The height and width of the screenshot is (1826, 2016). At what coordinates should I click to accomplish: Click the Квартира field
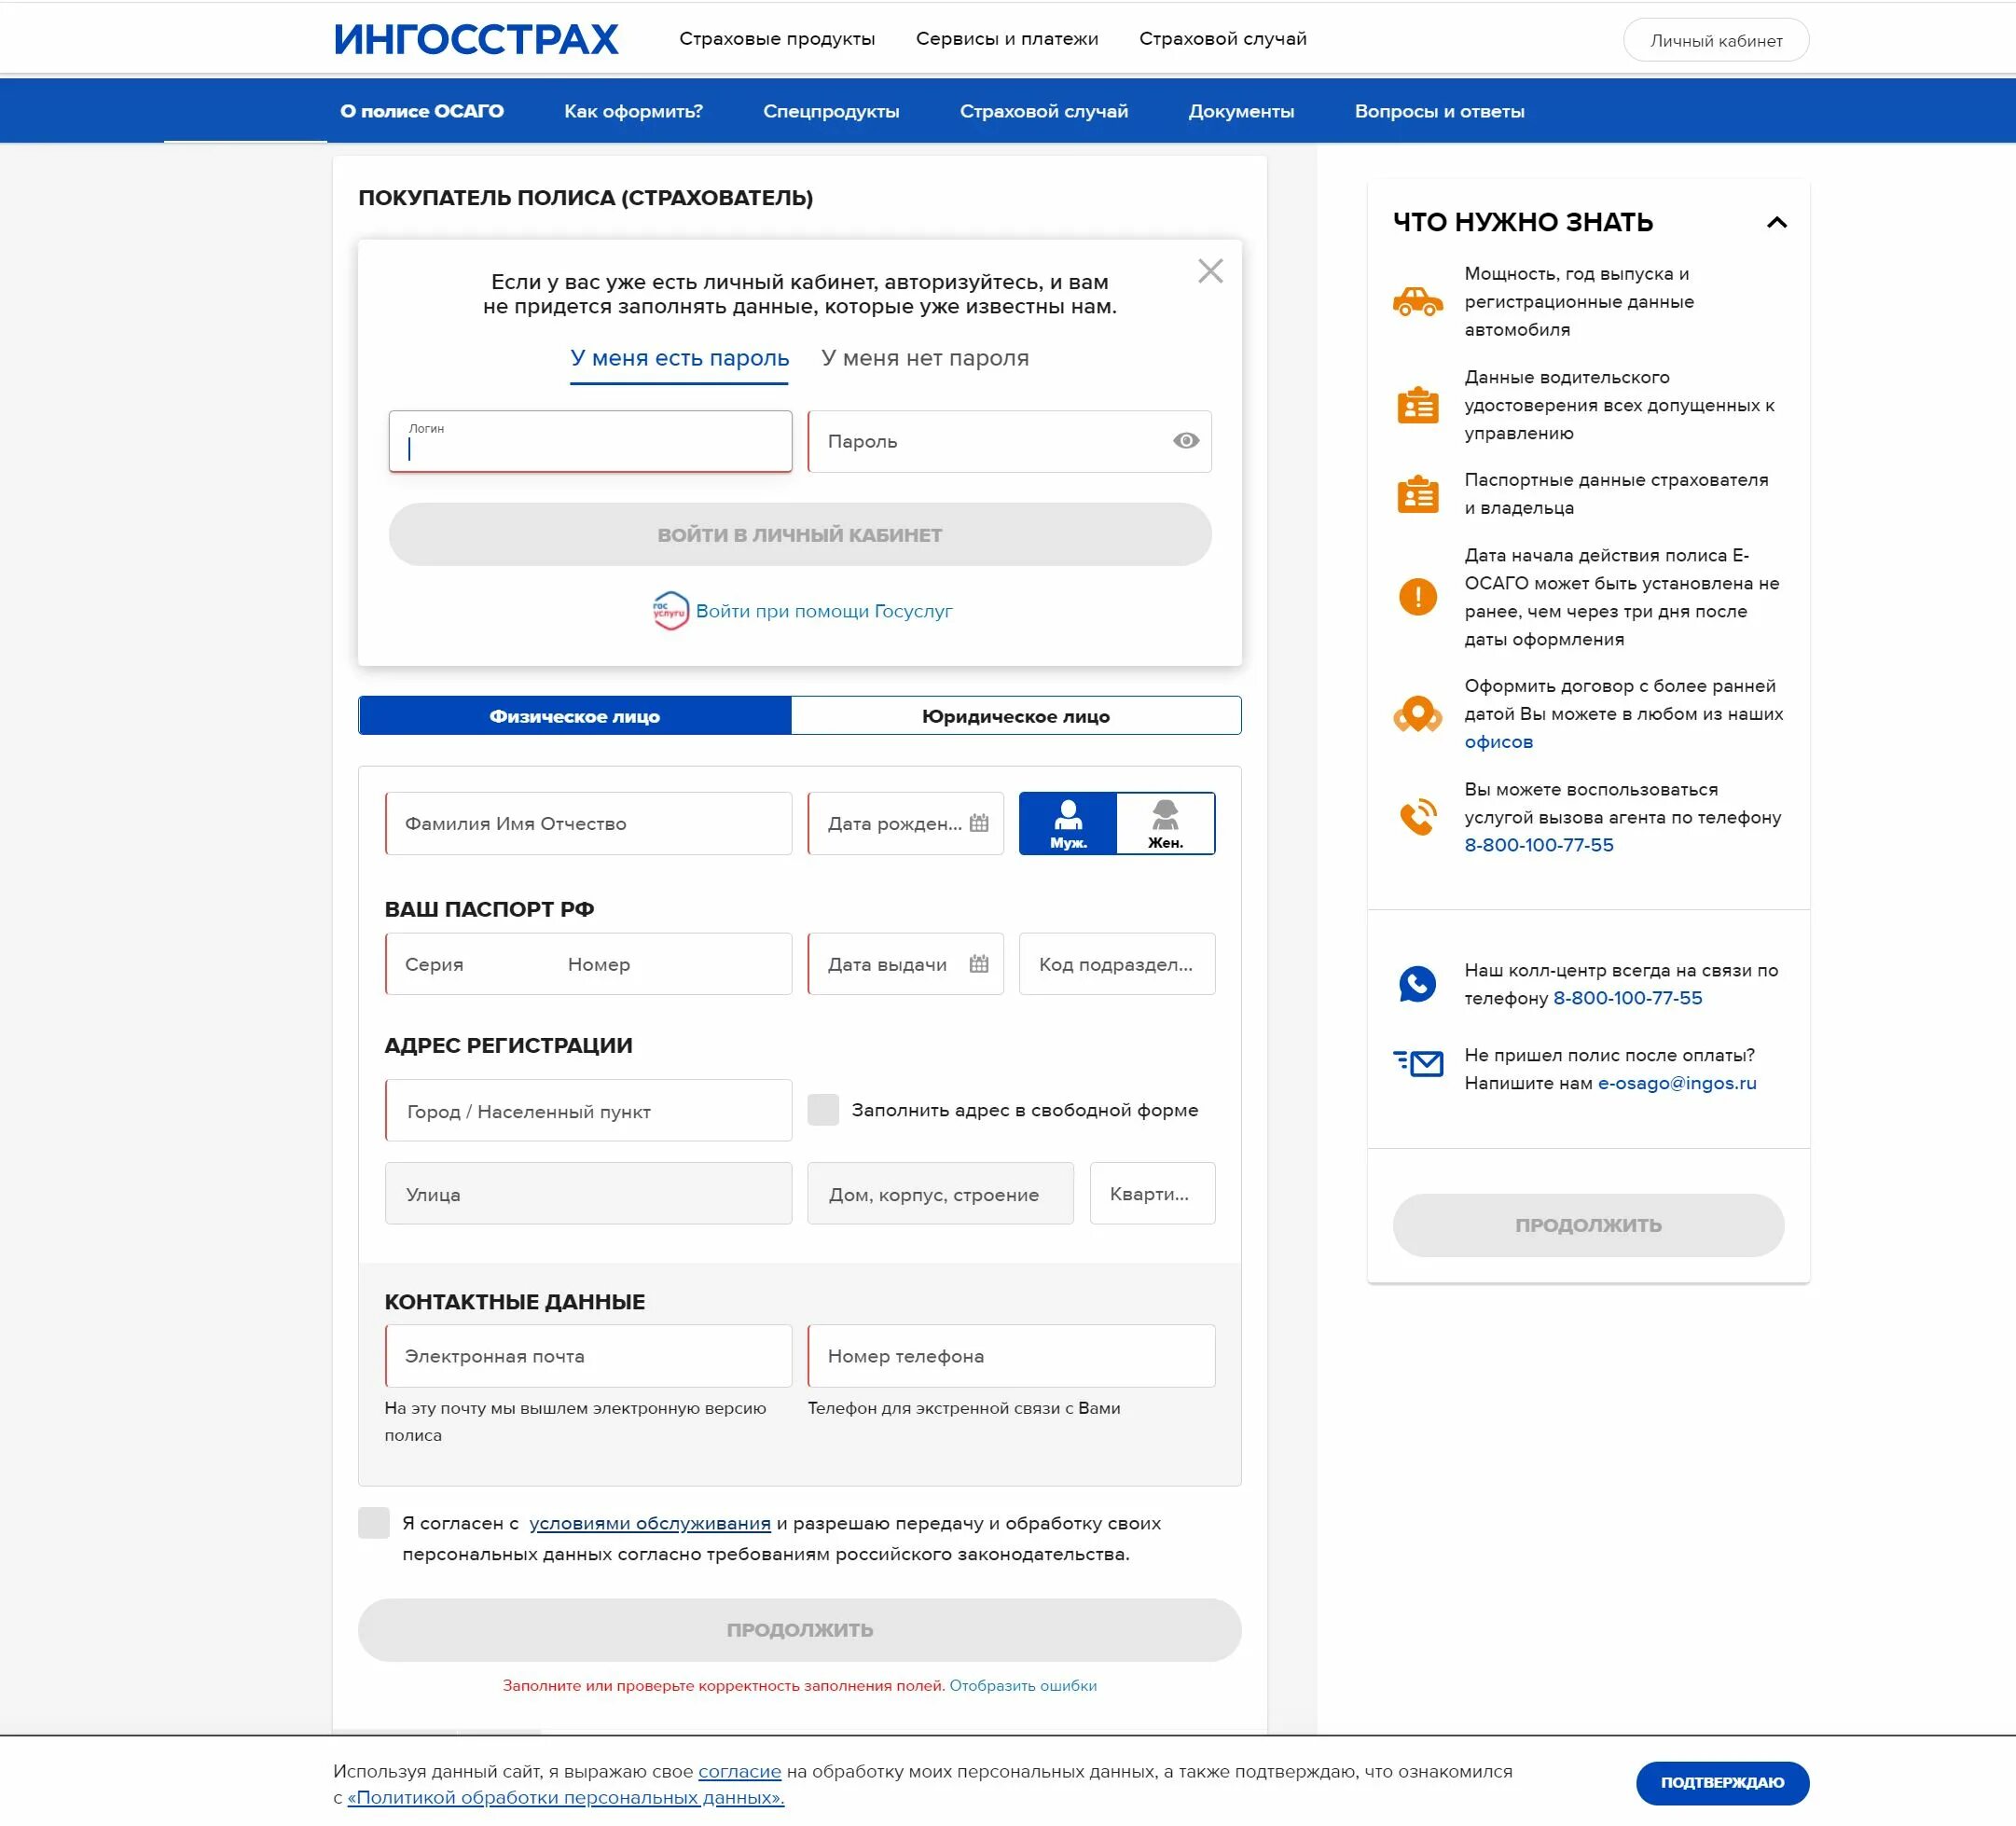point(1152,1193)
